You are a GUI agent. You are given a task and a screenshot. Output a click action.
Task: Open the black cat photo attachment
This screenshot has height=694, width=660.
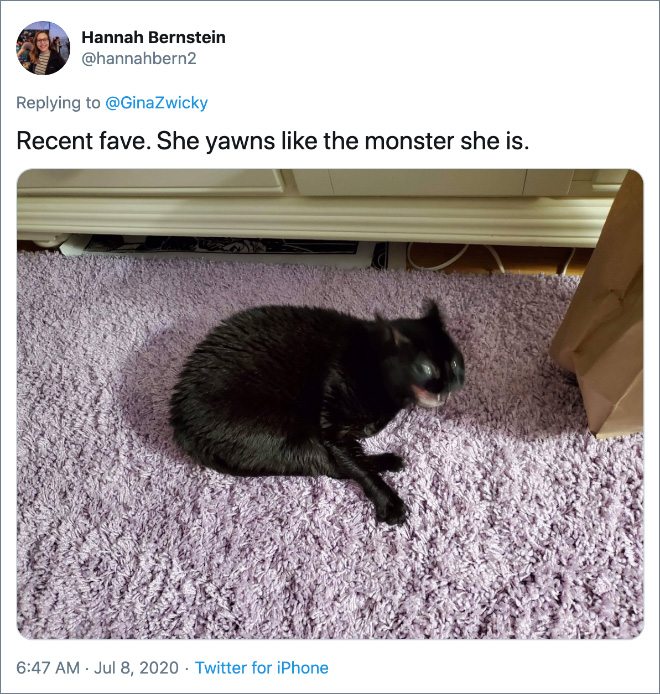coord(330,404)
